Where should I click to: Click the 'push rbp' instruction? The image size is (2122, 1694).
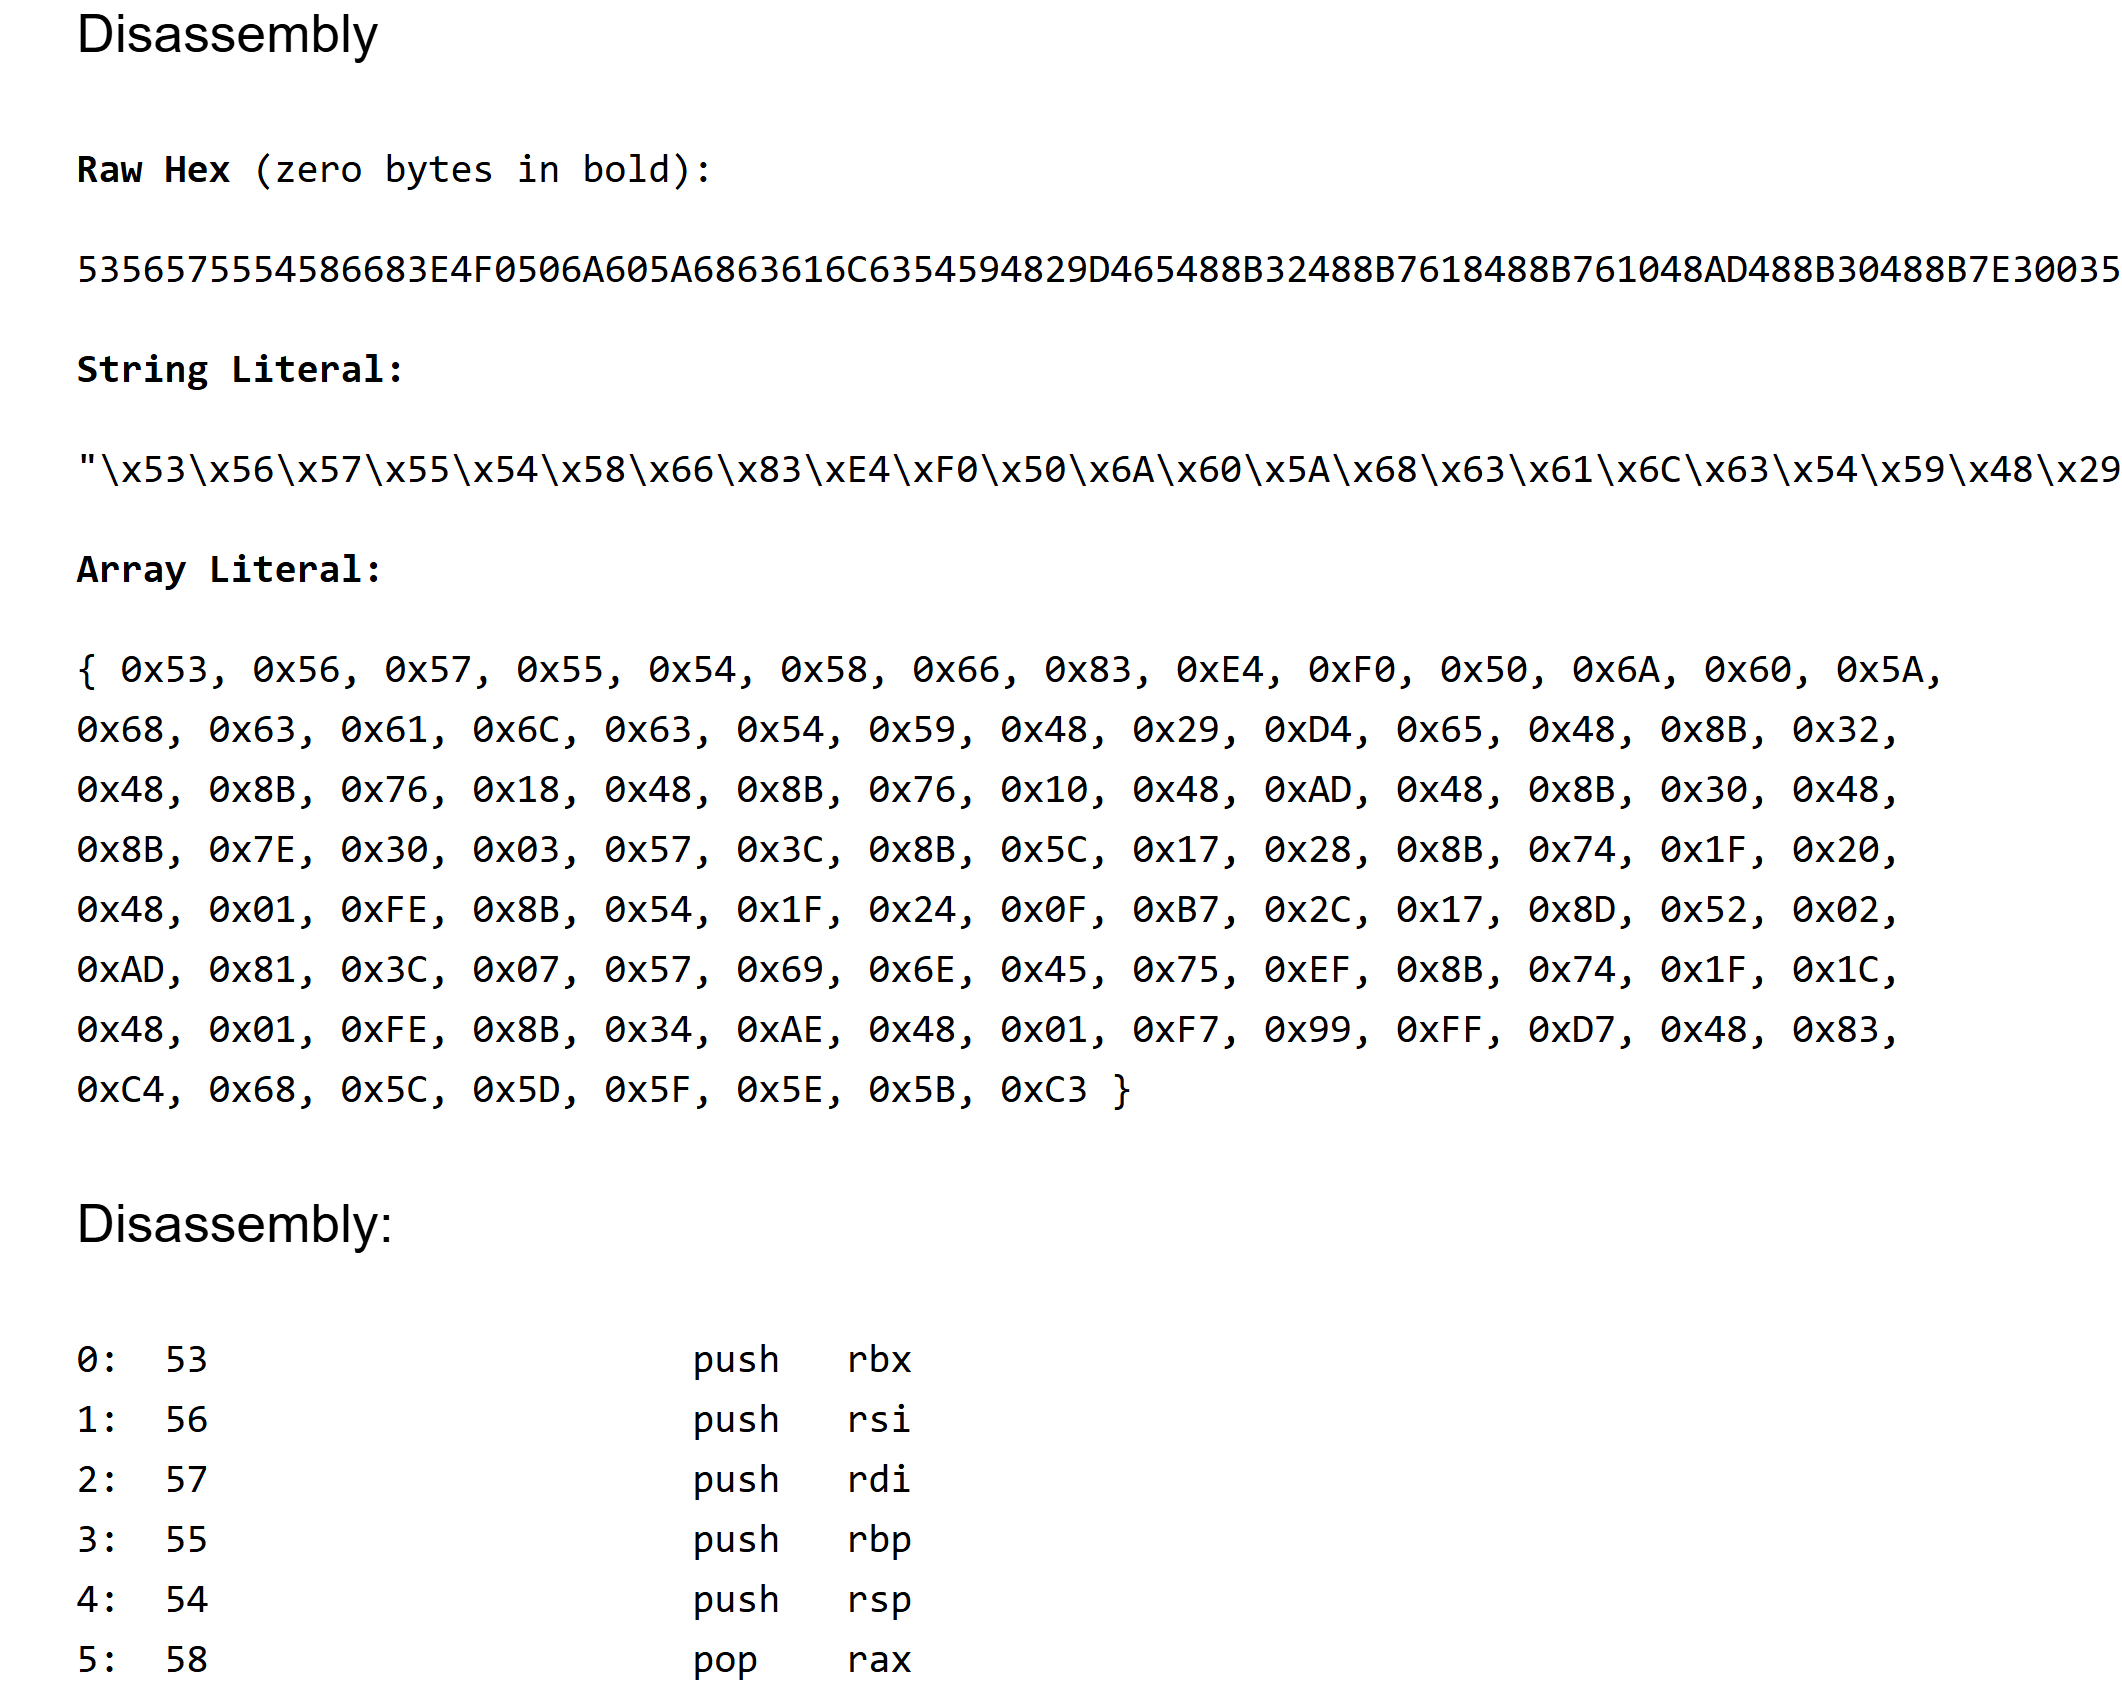pyautogui.click(x=801, y=1540)
